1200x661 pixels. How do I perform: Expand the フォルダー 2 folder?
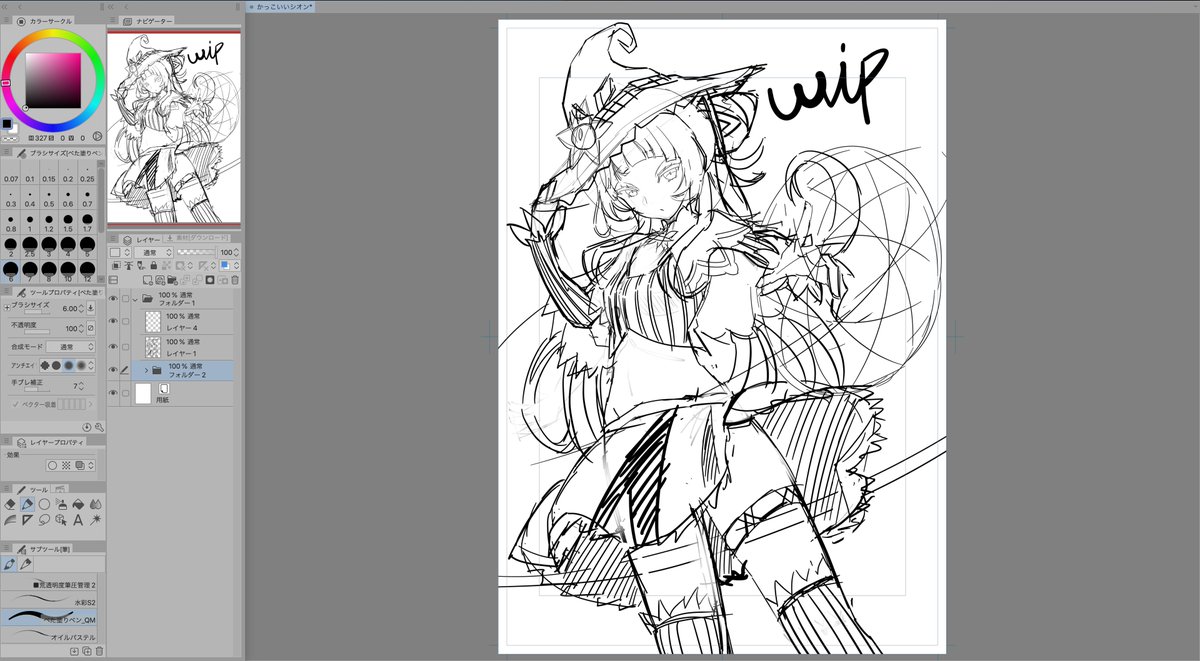[x=147, y=370]
